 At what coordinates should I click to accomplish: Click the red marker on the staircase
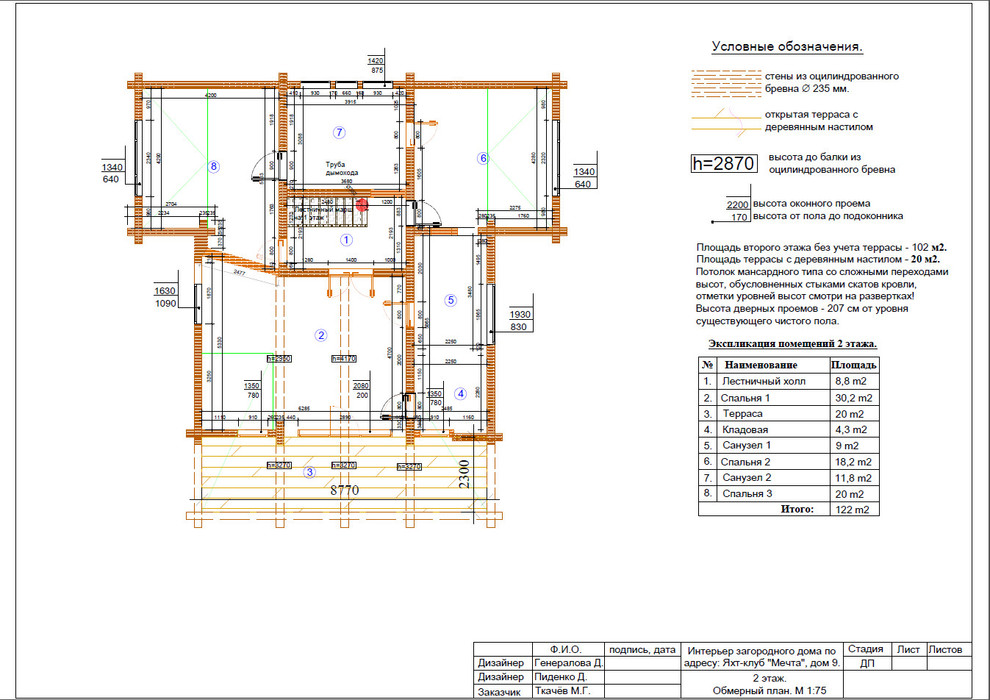363,204
